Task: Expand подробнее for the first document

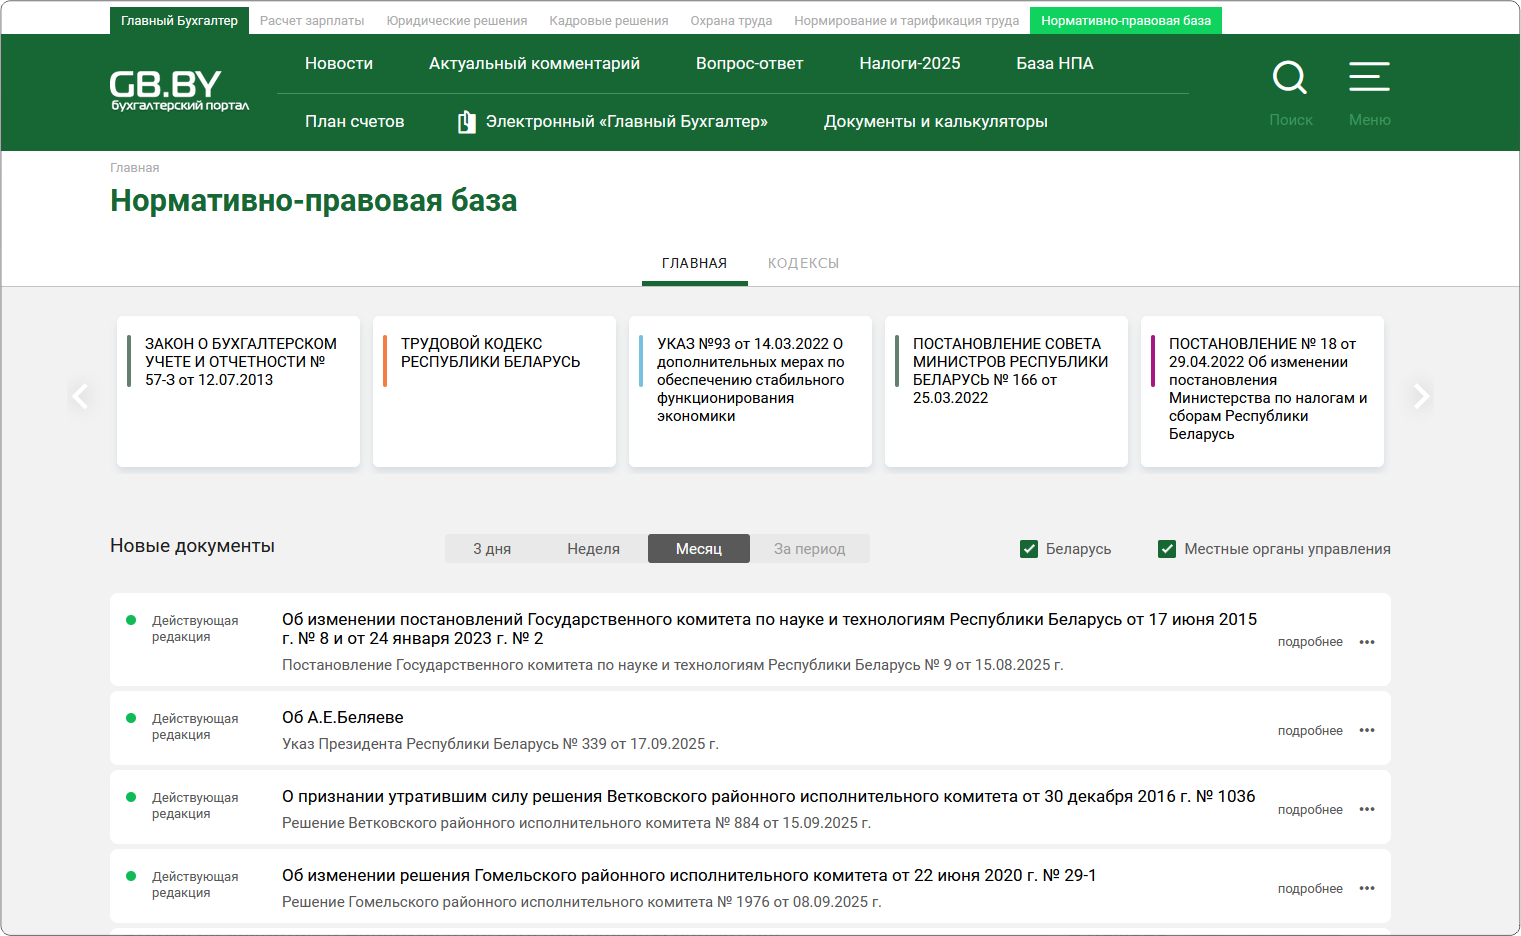Action: (x=1309, y=642)
